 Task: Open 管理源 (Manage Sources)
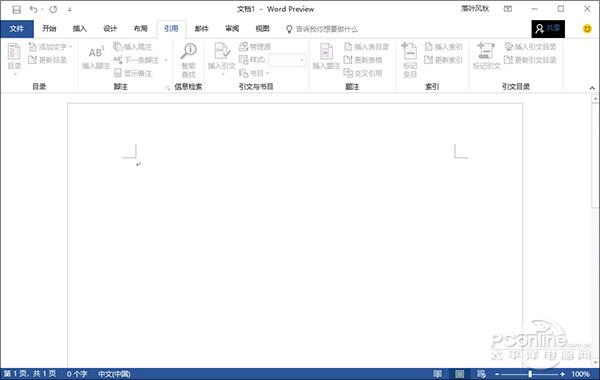(255, 47)
